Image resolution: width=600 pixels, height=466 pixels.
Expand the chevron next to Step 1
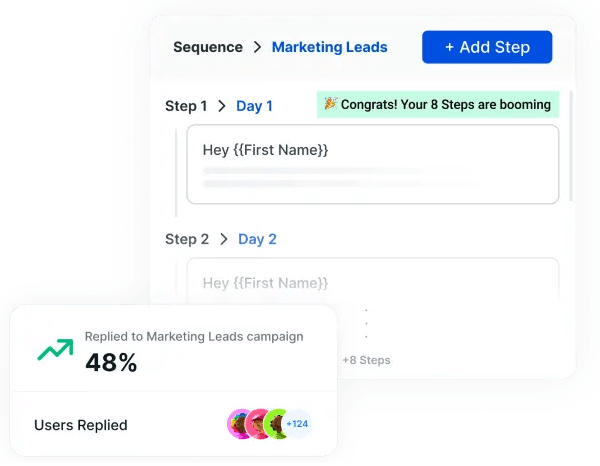(x=222, y=106)
